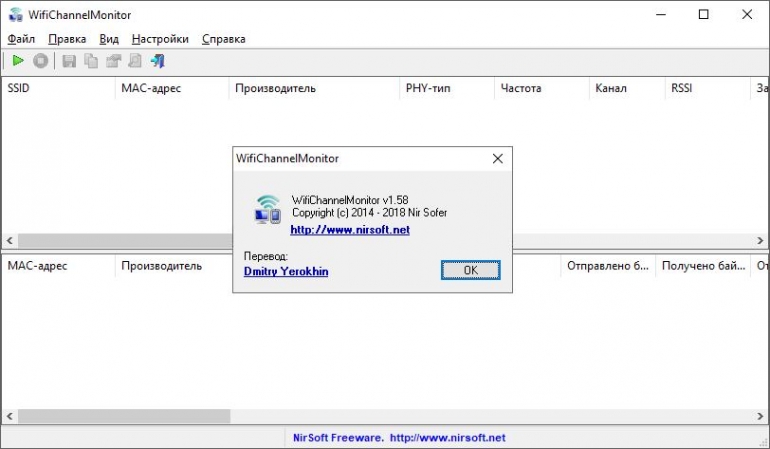The image size is (770, 449).
Task: Click the save (floppy disk) toolbar icon
Action: [69, 61]
